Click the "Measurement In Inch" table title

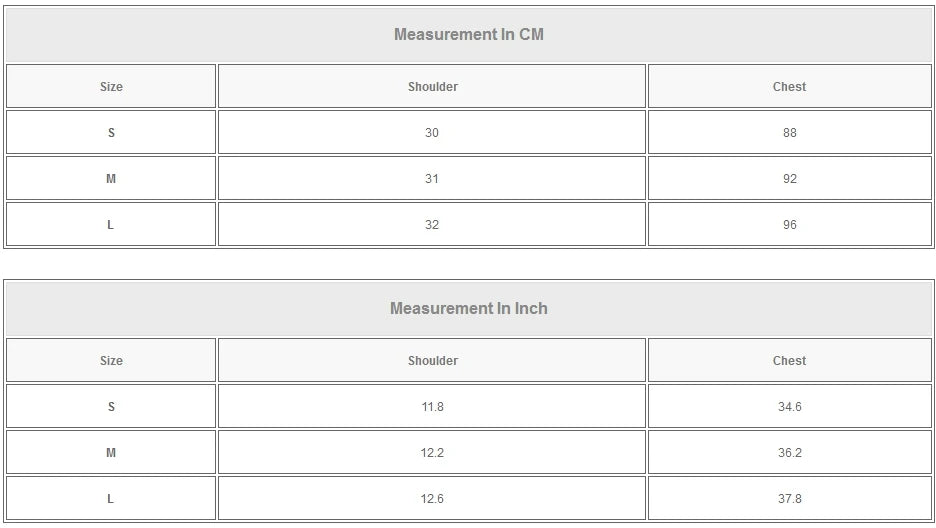(x=468, y=309)
